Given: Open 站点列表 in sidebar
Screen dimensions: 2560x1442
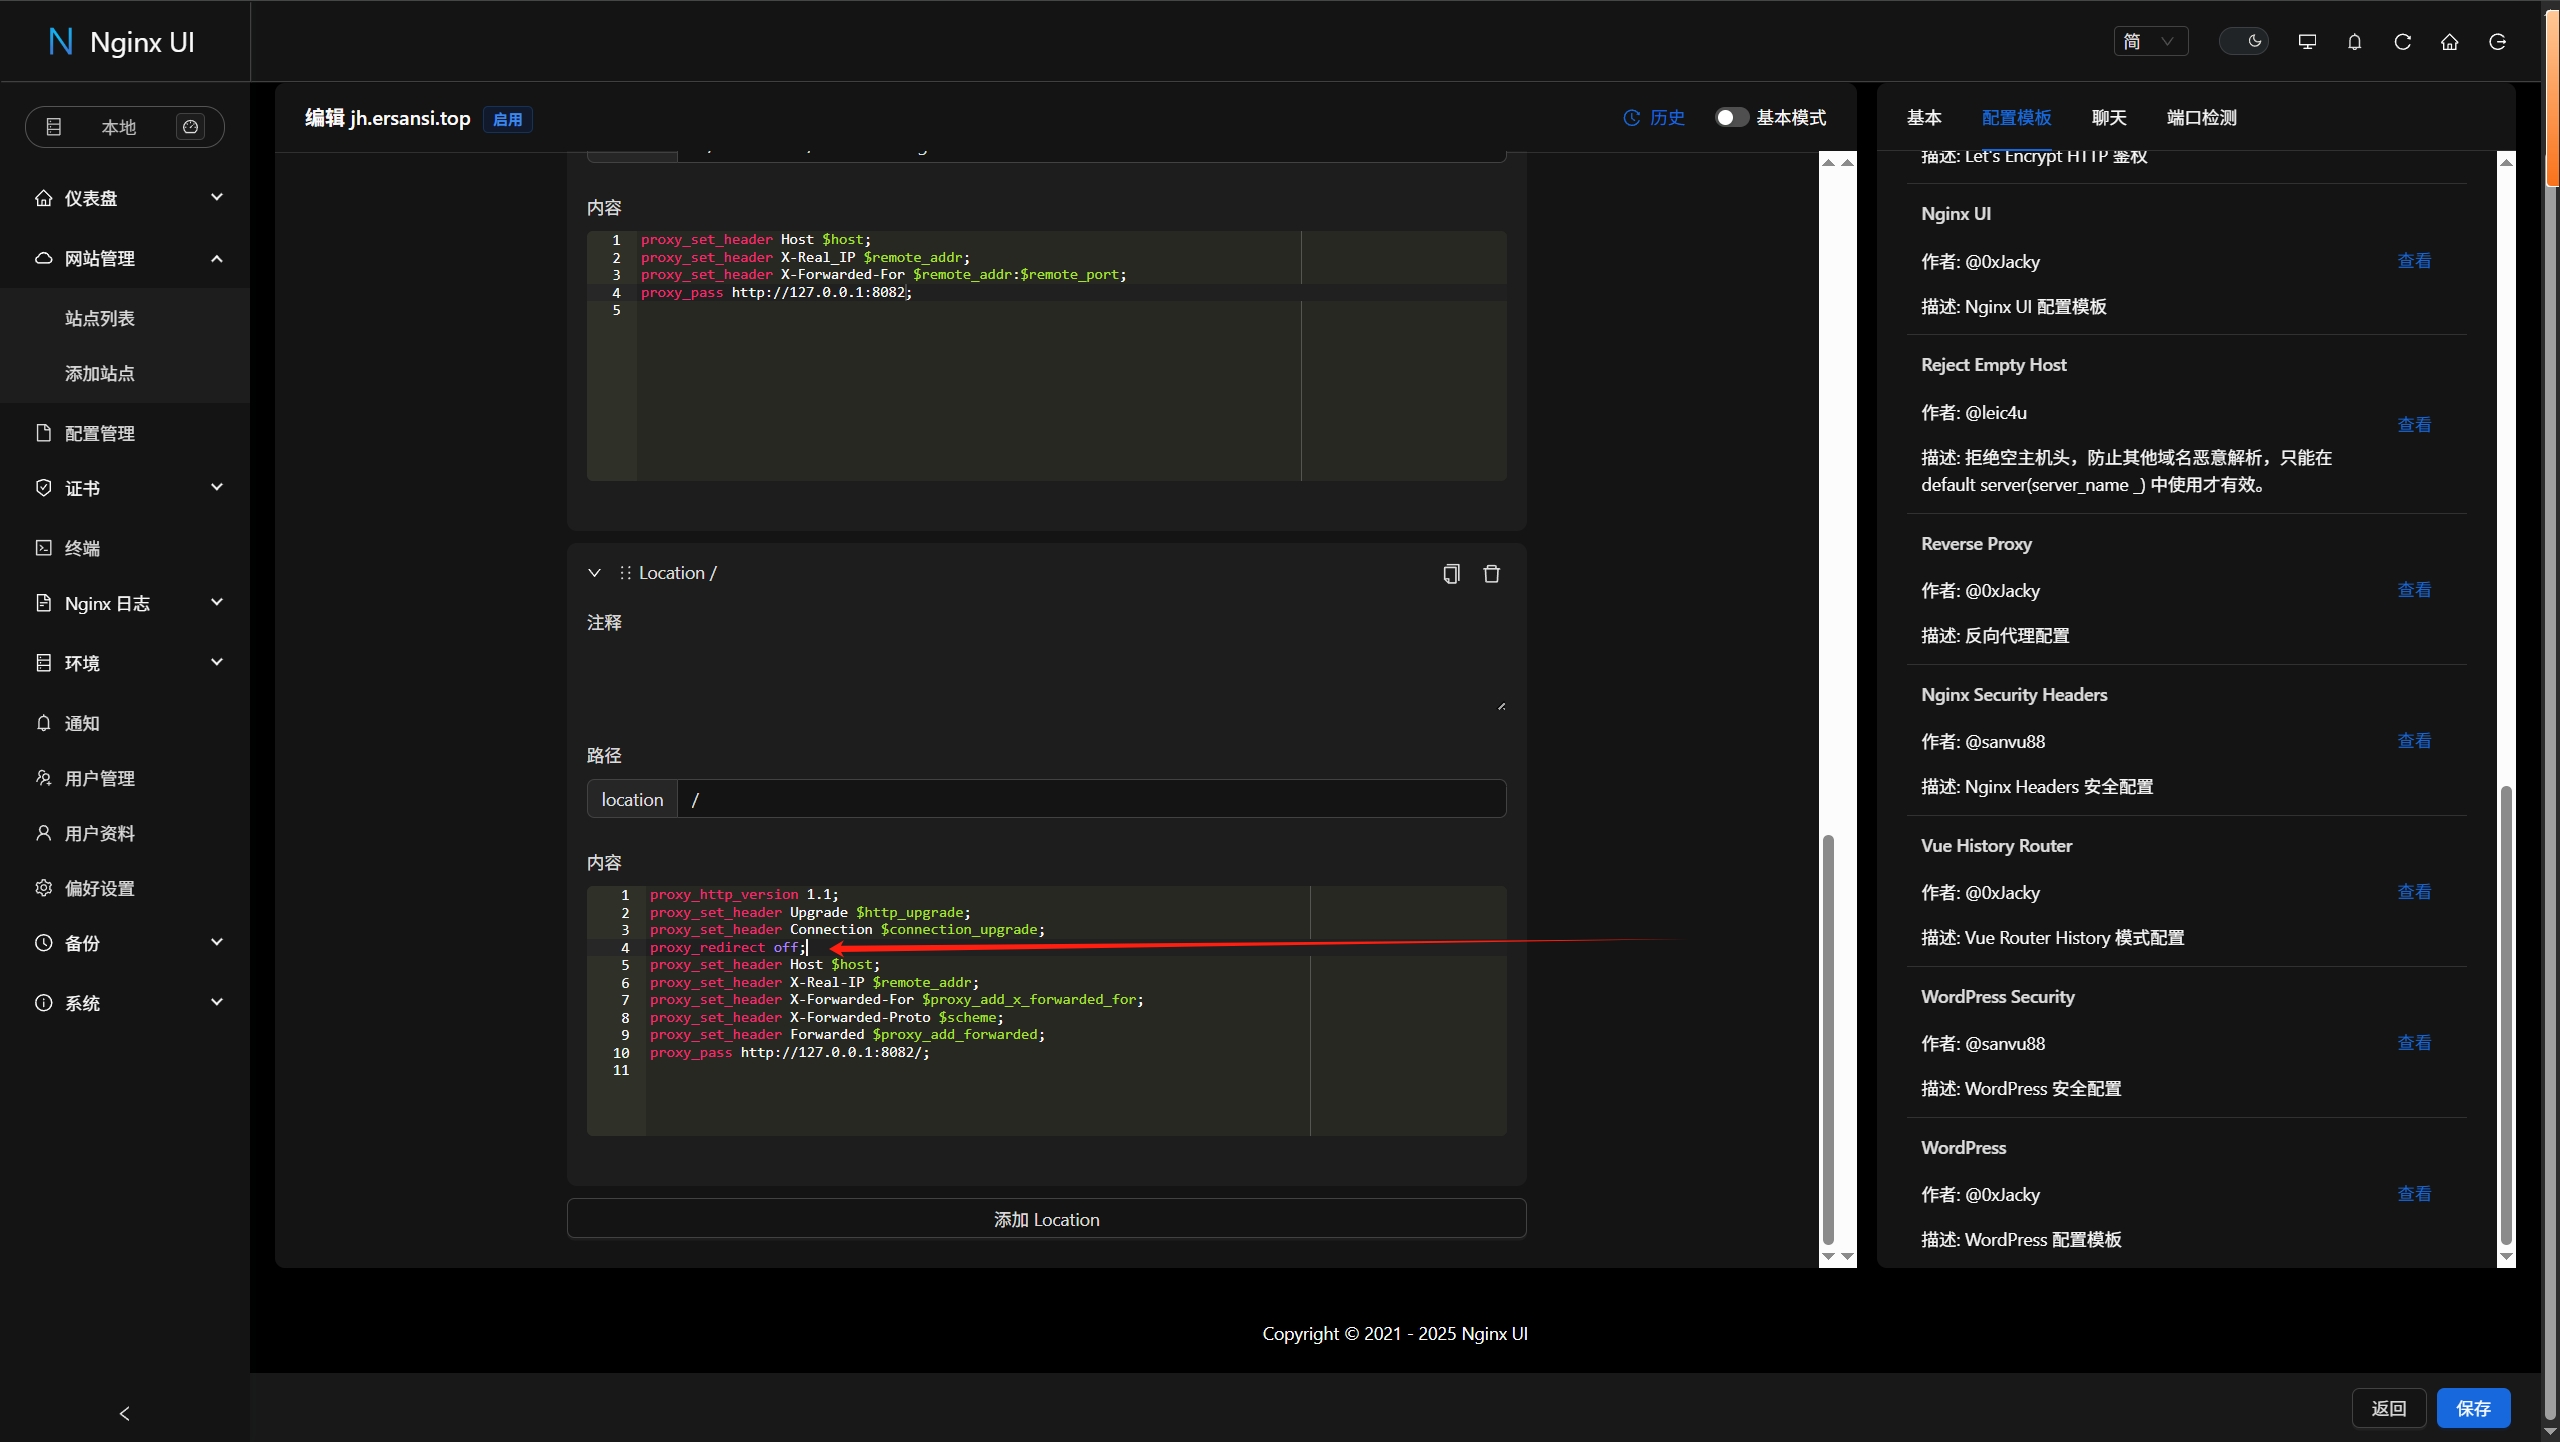Looking at the screenshot, I should click(x=100, y=318).
